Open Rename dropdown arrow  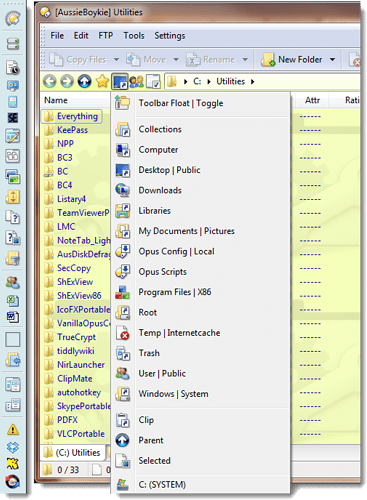[245, 60]
